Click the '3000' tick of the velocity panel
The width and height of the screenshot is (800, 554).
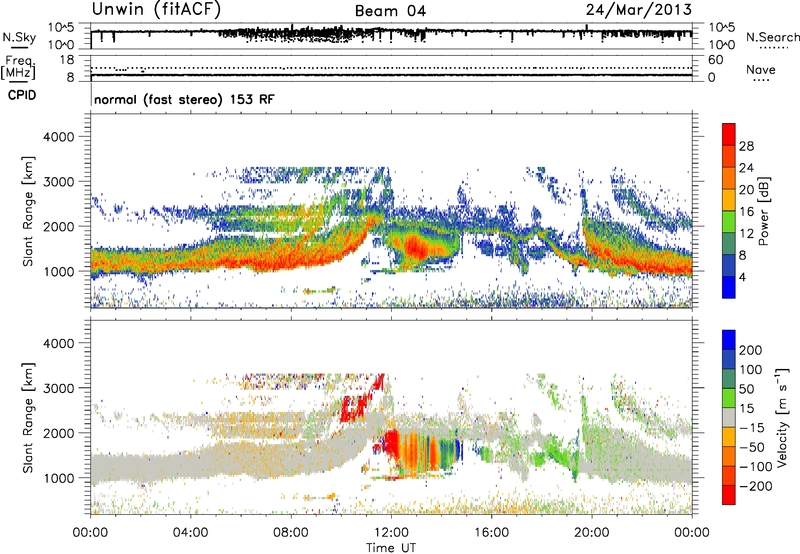[x=58, y=388]
